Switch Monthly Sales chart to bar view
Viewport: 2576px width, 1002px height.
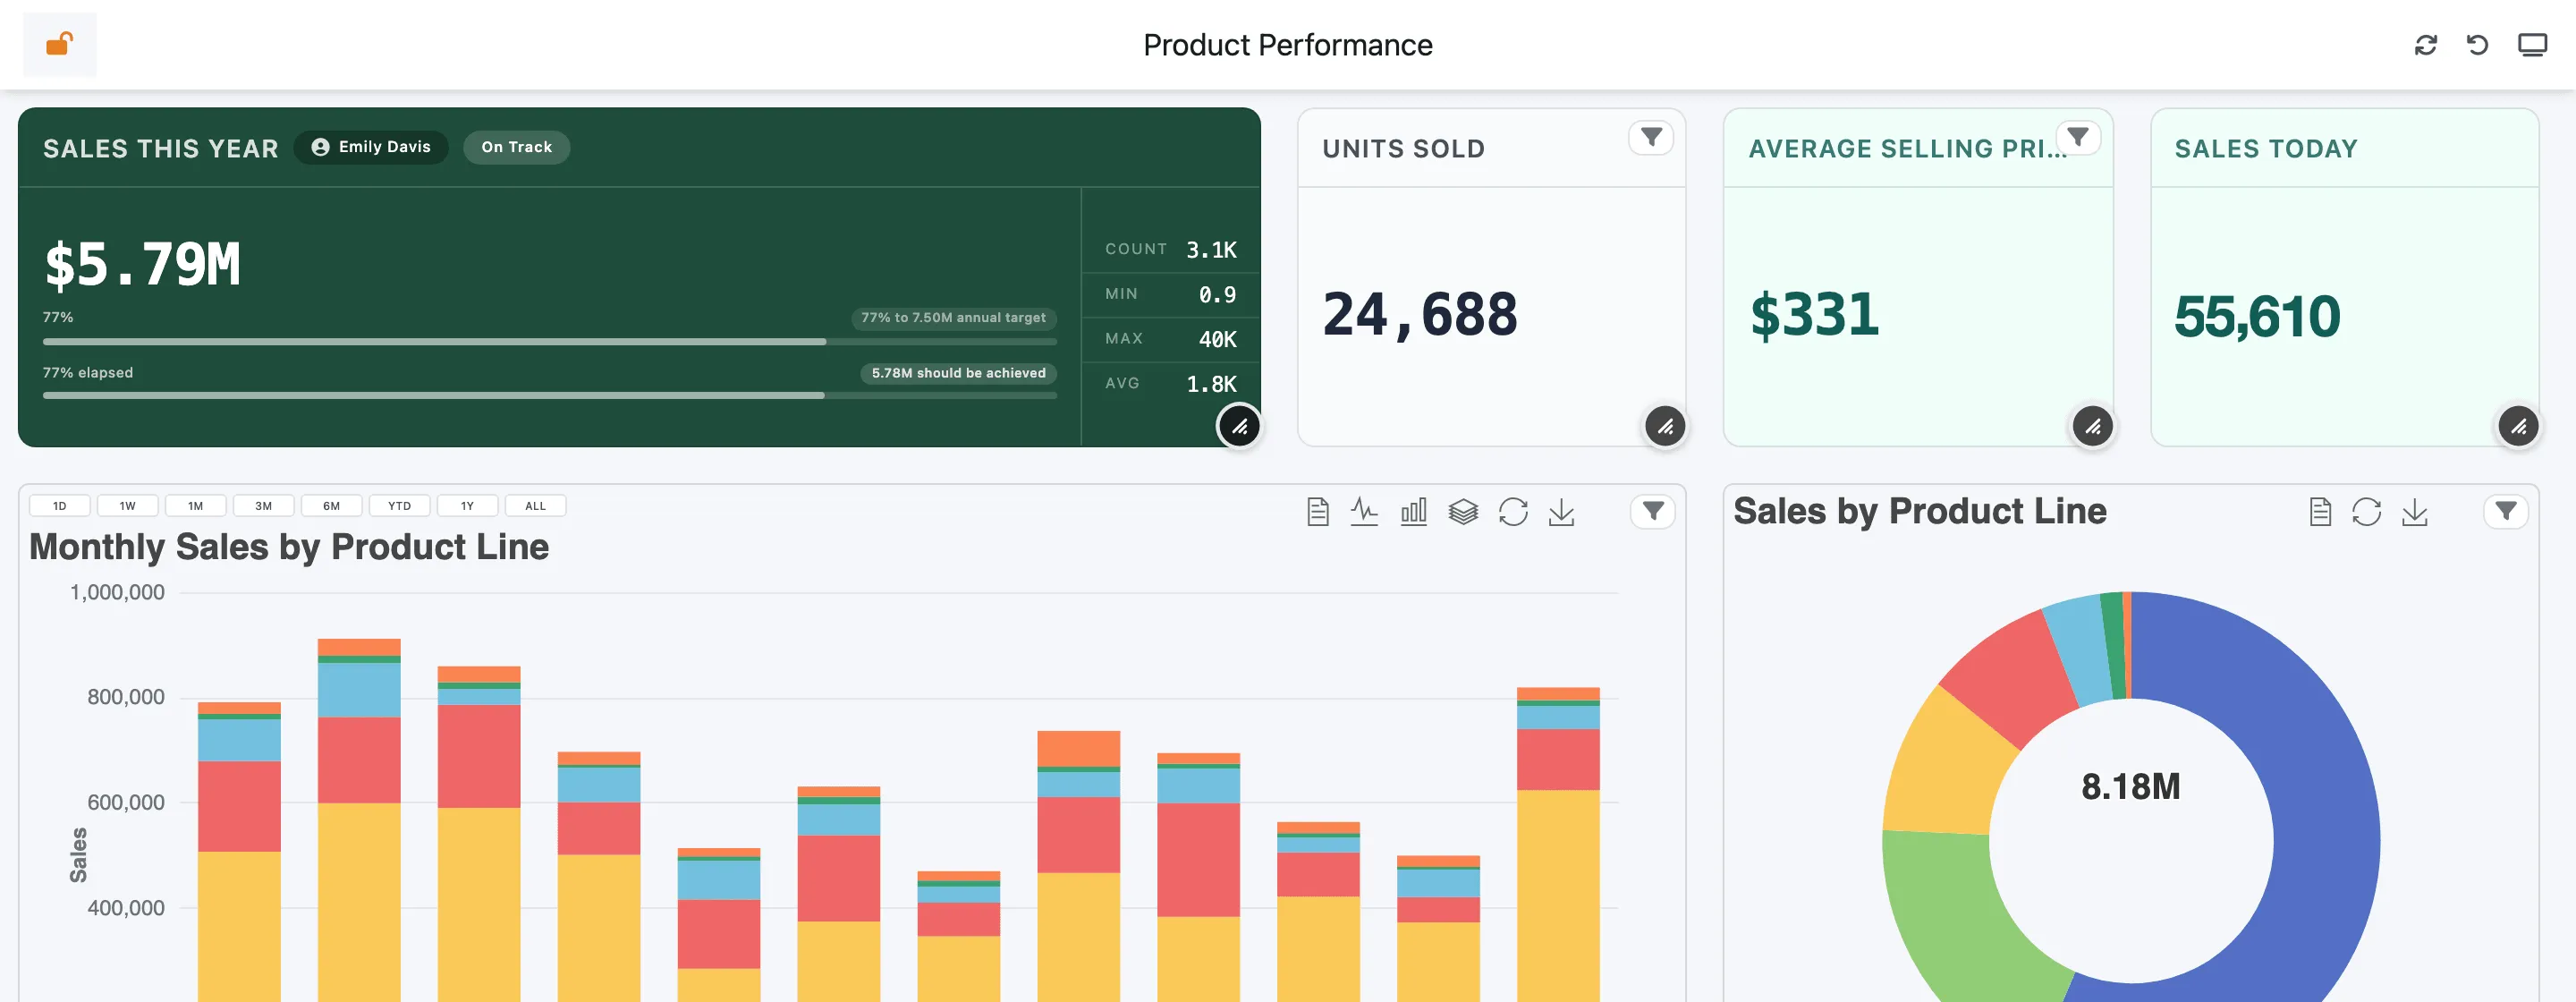1413,512
